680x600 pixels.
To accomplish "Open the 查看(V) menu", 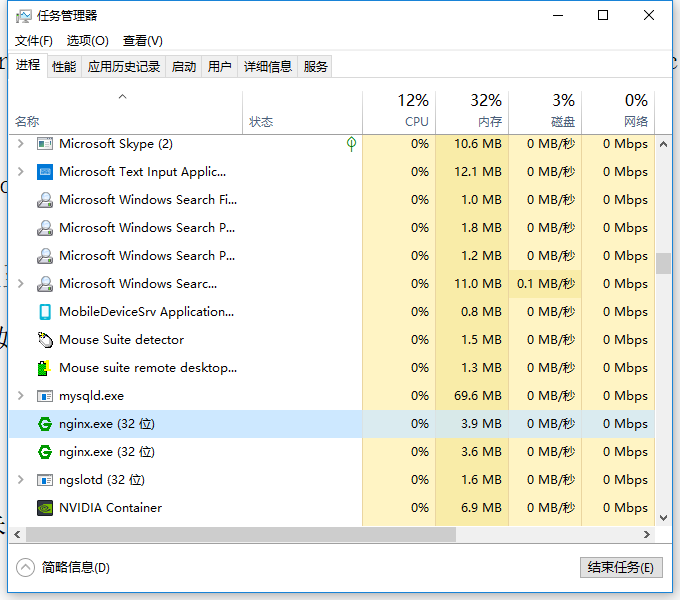I will click(143, 41).
